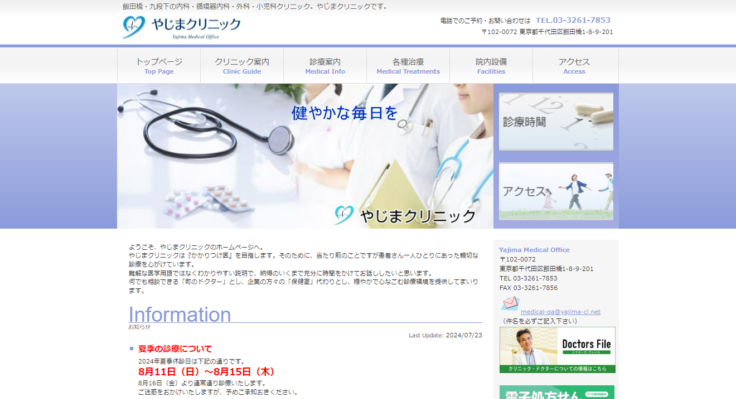Open the Doctors File banner
The height and width of the screenshot is (399, 736).
point(557,350)
